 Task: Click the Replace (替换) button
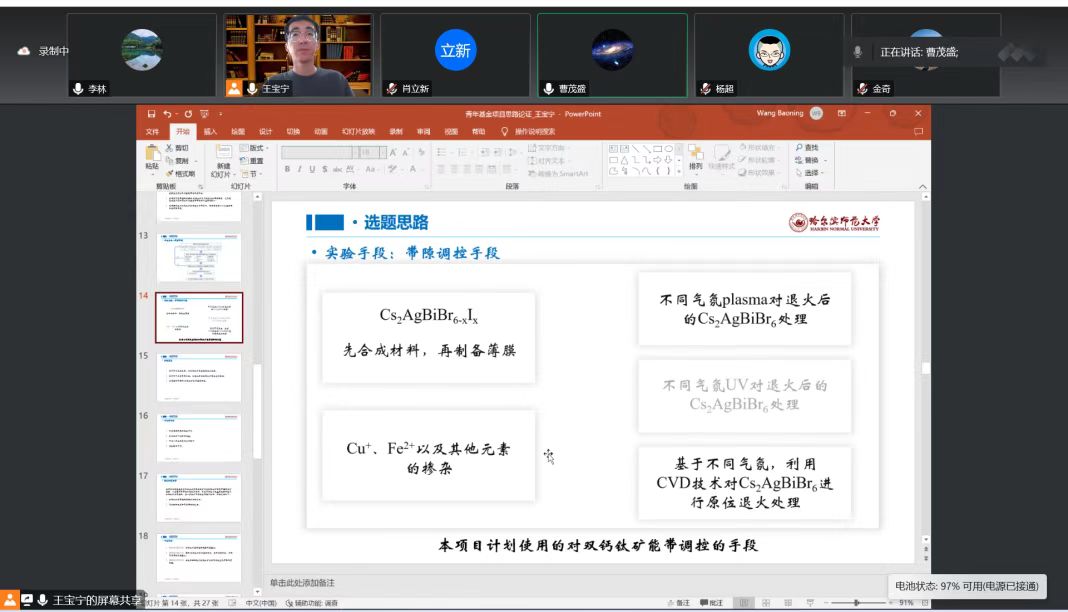[x=810, y=160]
